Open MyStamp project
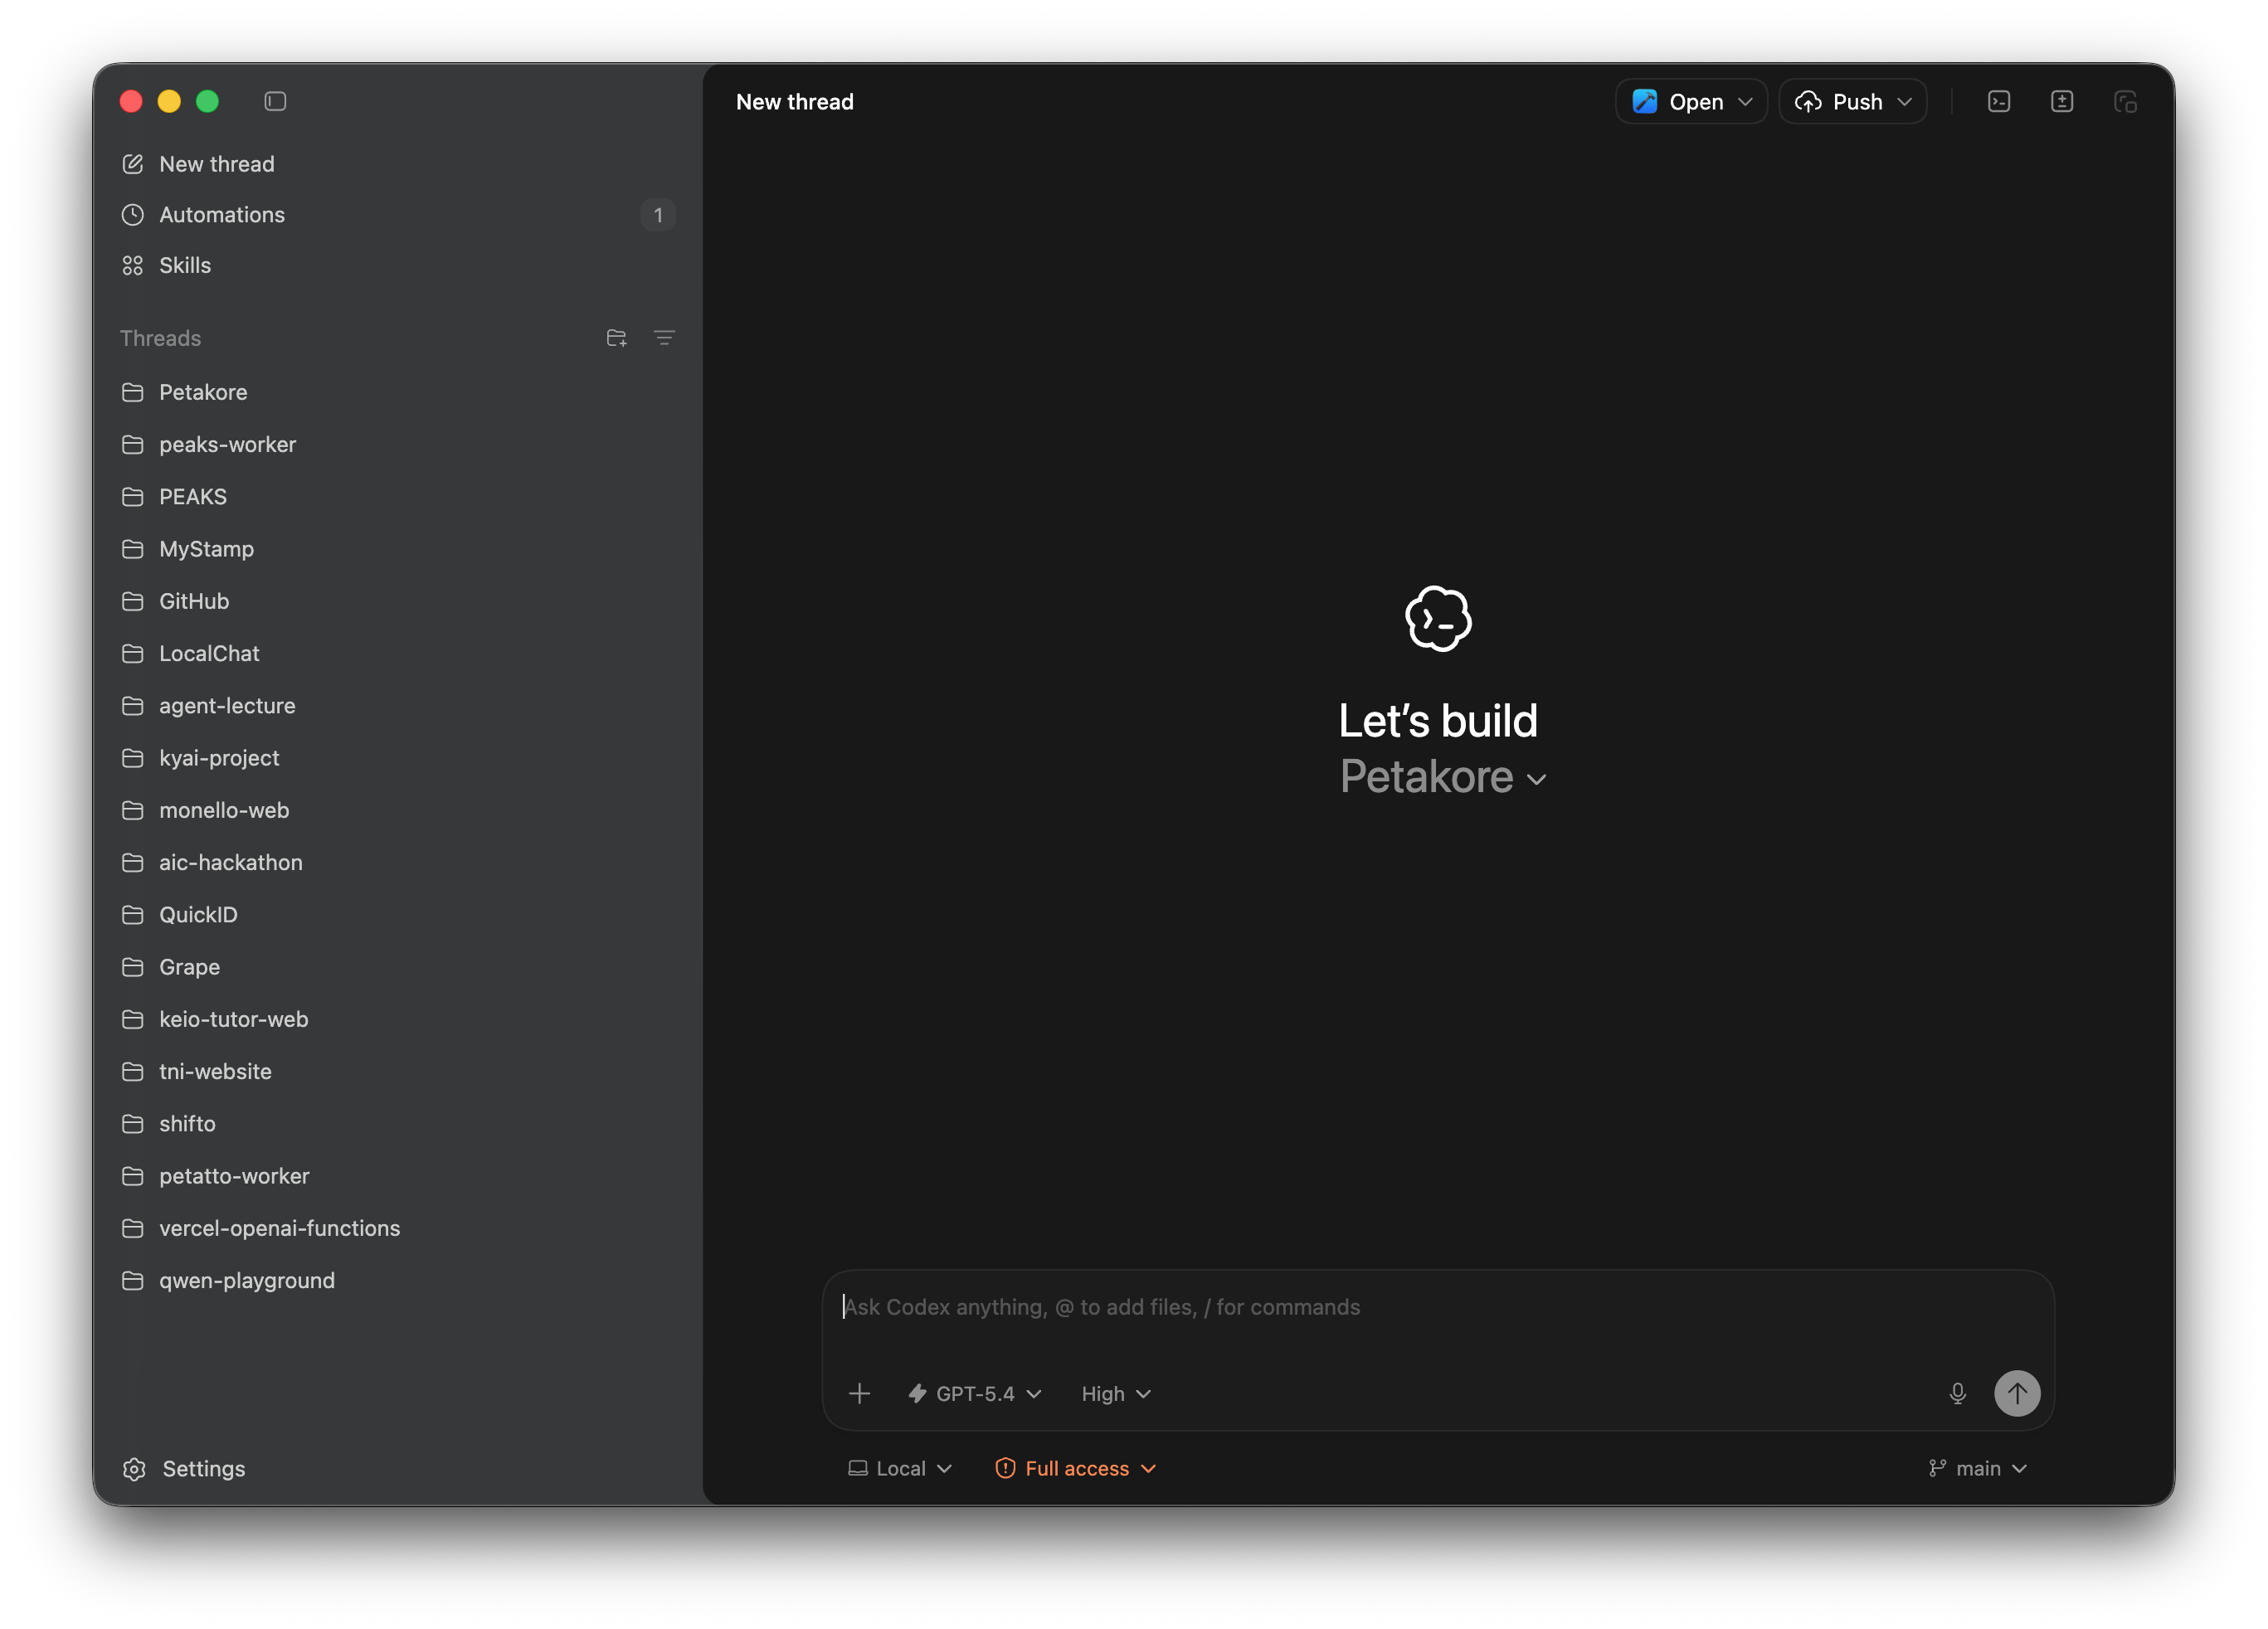 [x=398, y=549]
